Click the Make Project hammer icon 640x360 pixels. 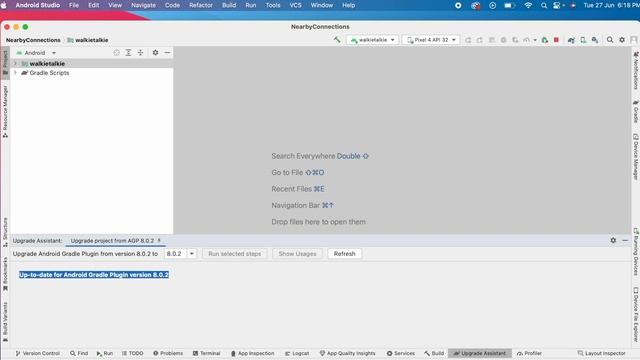click(337, 40)
